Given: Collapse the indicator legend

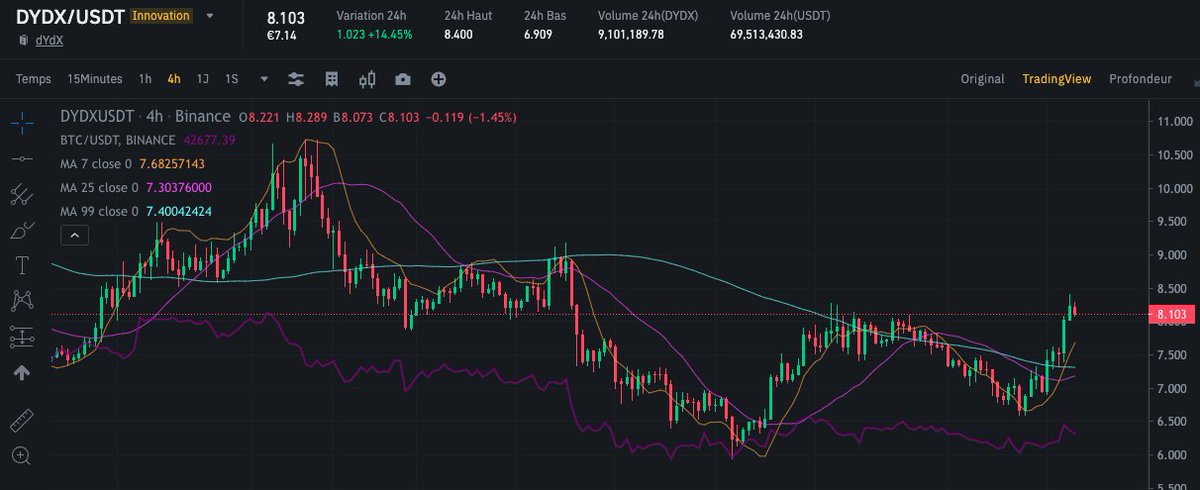Looking at the screenshot, I should pos(75,236).
